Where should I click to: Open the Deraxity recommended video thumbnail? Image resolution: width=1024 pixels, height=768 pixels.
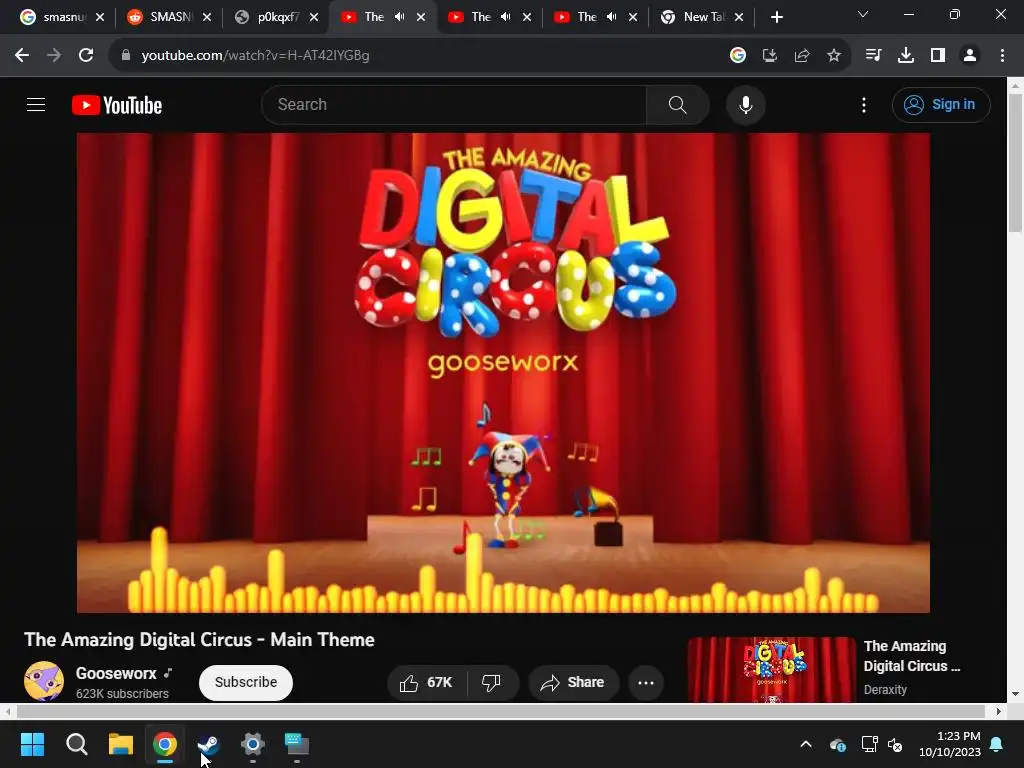pyautogui.click(x=771, y=669)
